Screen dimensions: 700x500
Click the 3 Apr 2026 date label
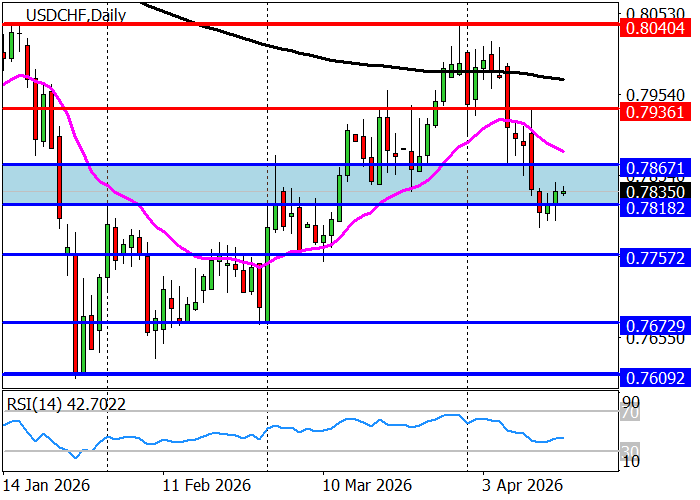[523, 484]
